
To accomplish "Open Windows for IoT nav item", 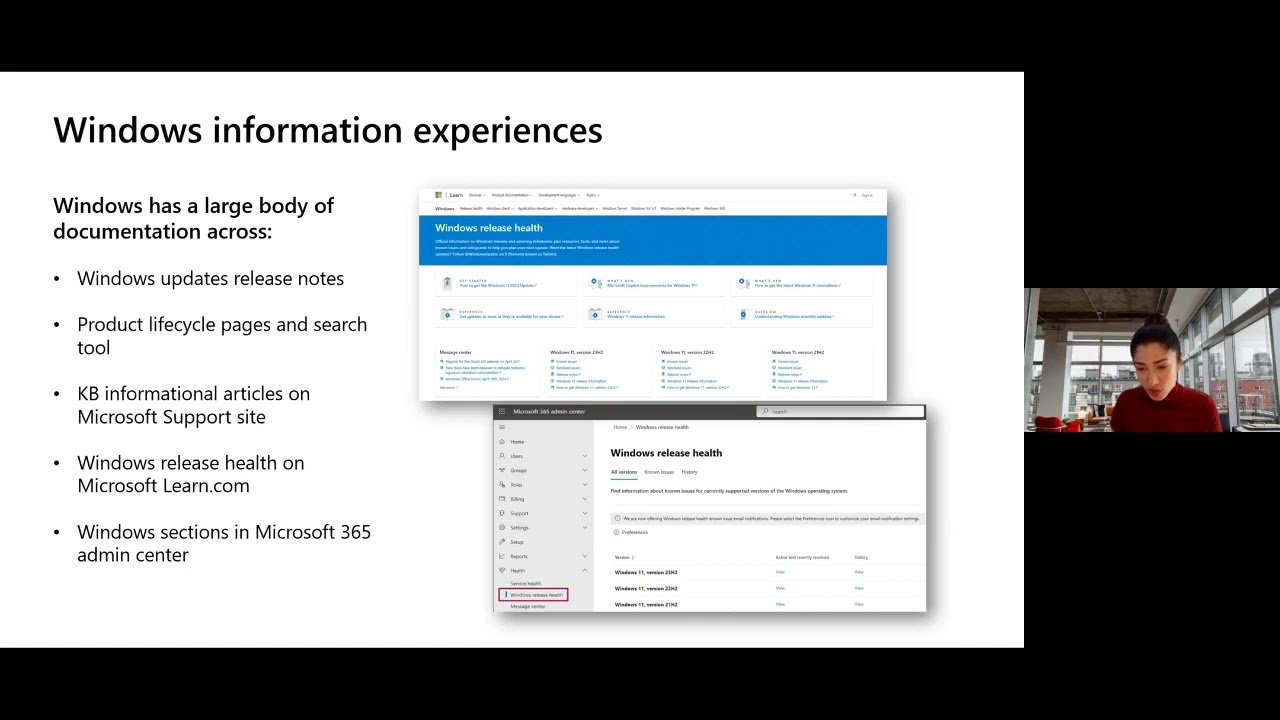I will tap(644, 209).
